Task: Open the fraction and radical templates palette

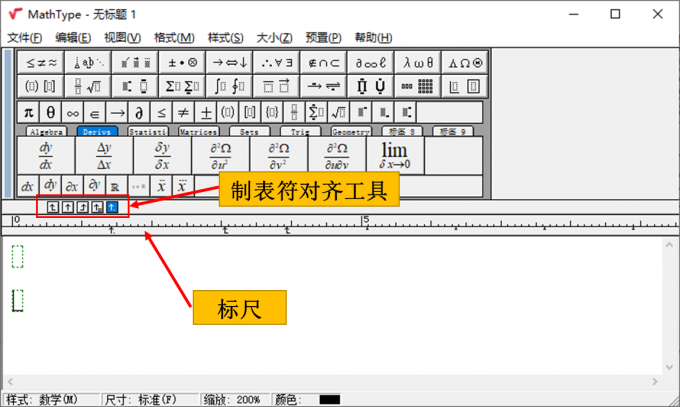Action: pos(88,86)
